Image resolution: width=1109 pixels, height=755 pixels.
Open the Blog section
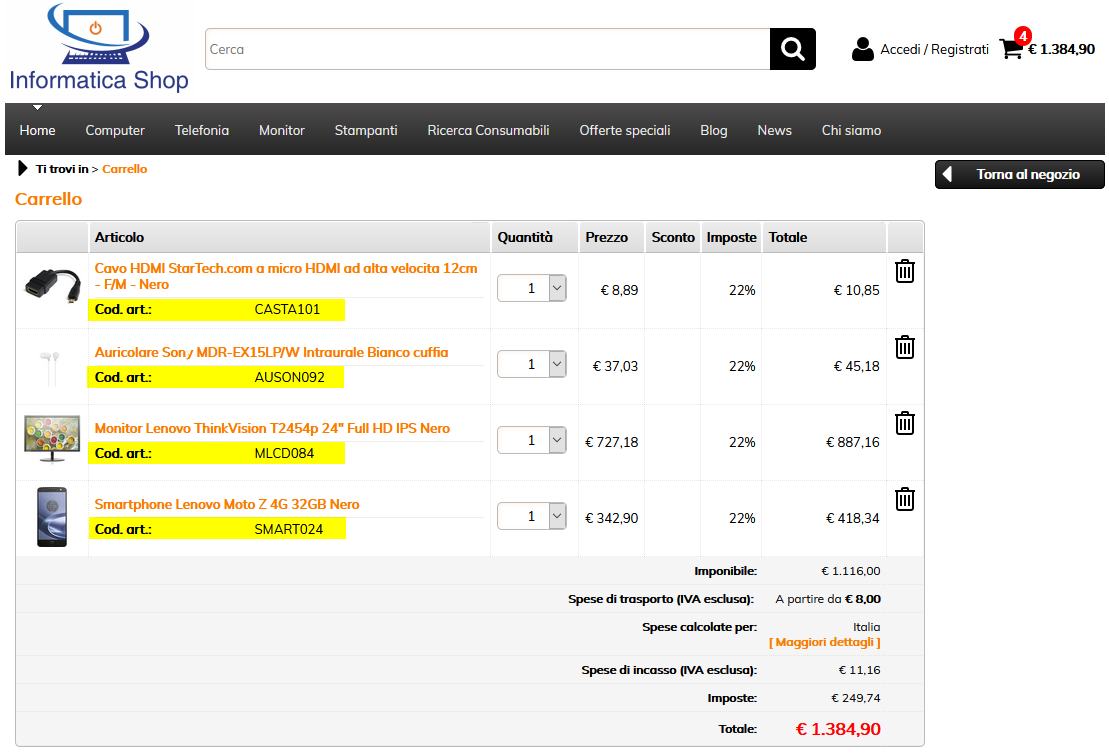(713, 130)
